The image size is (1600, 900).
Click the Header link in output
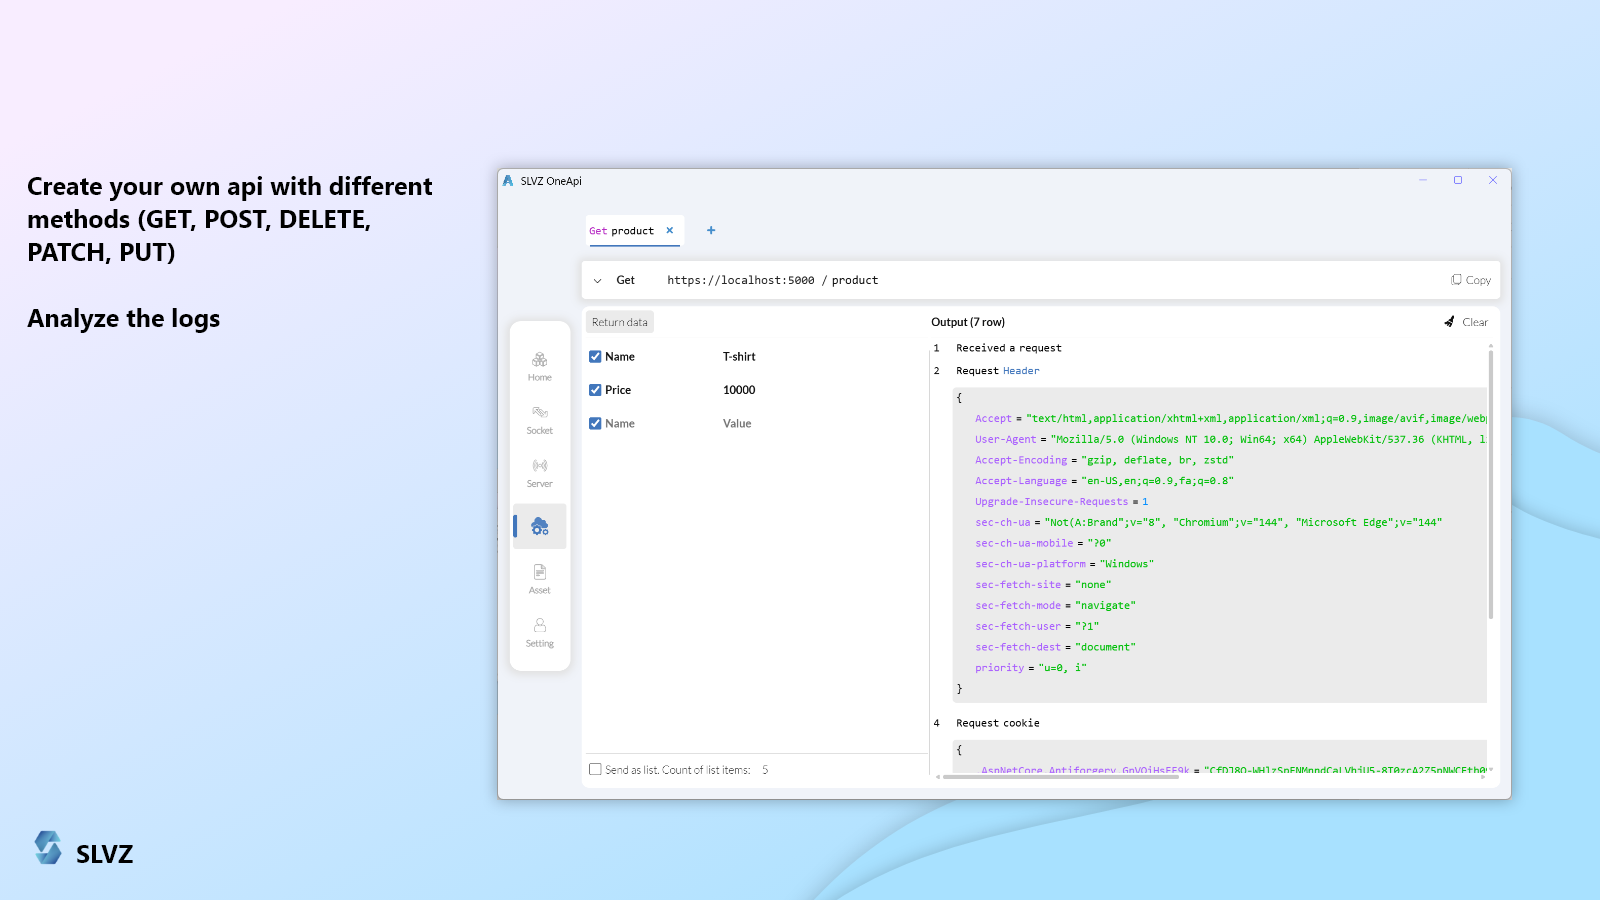coord(1021,371)
